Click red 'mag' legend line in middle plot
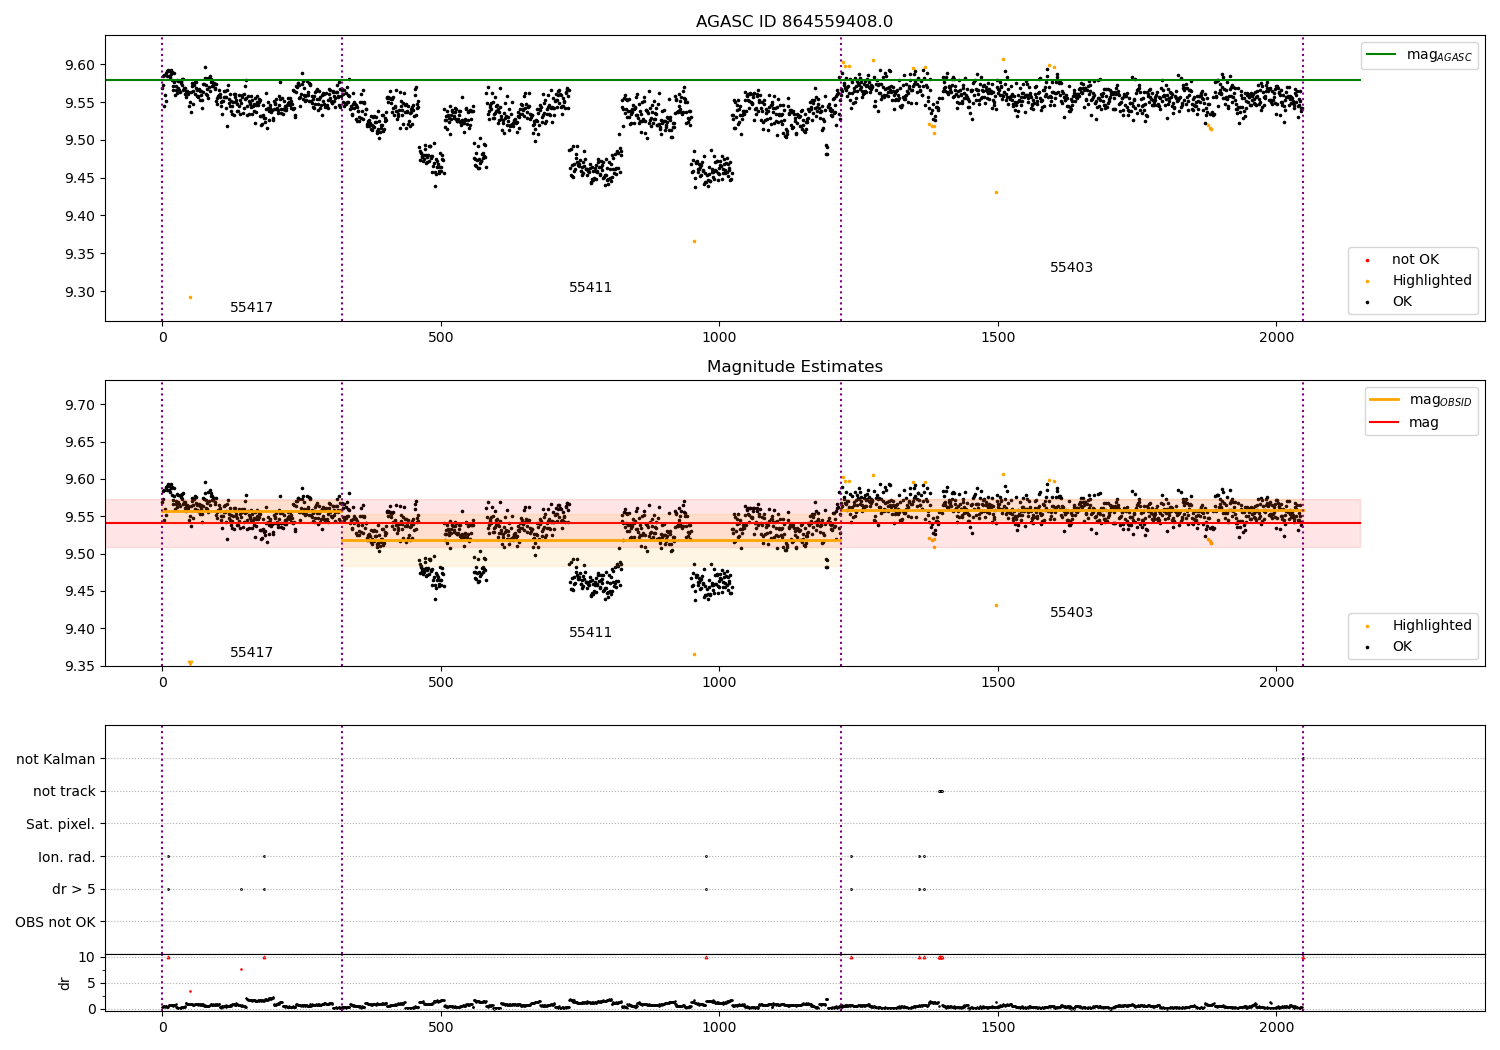The width and height of the screenshot is (1500, 1050). 1384,422
